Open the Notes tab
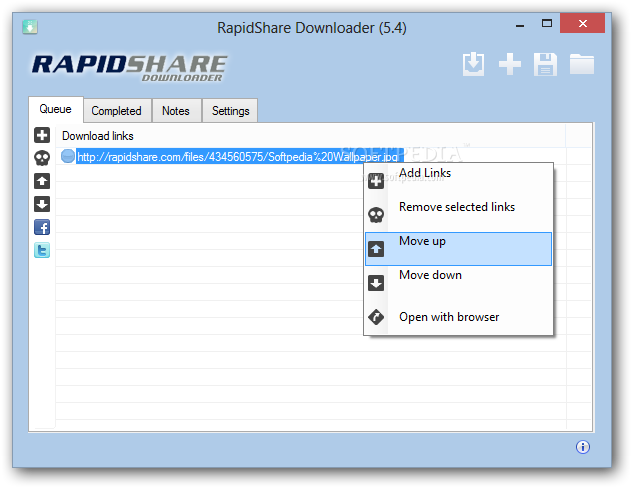 [176, 110]
